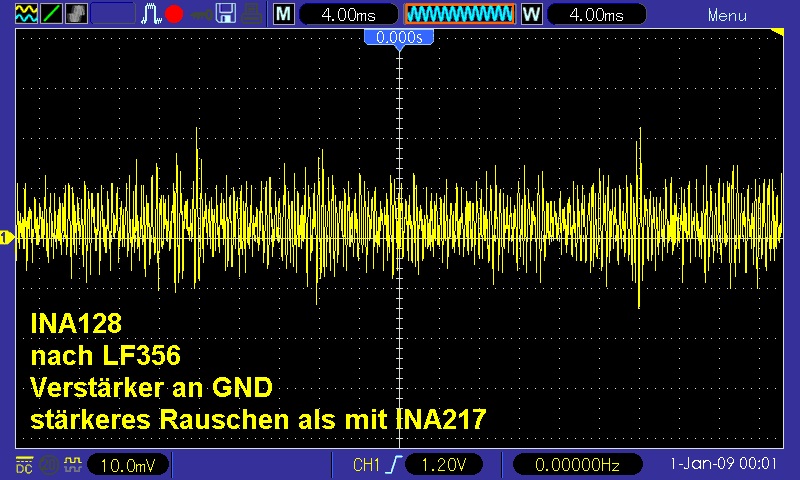Click the 1-Jan-09 00:01 date readout
The image size is (800, 480).
[x=723, y=464]
